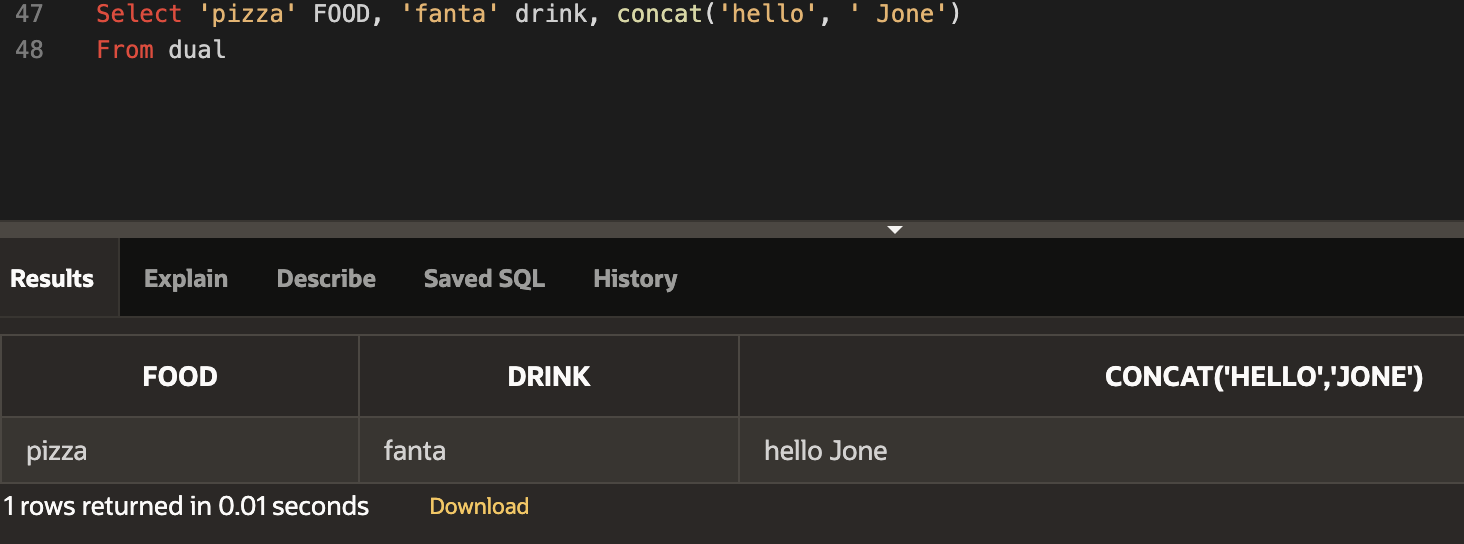Download the query results
The image size is (1464, 544).
[479, 506]
